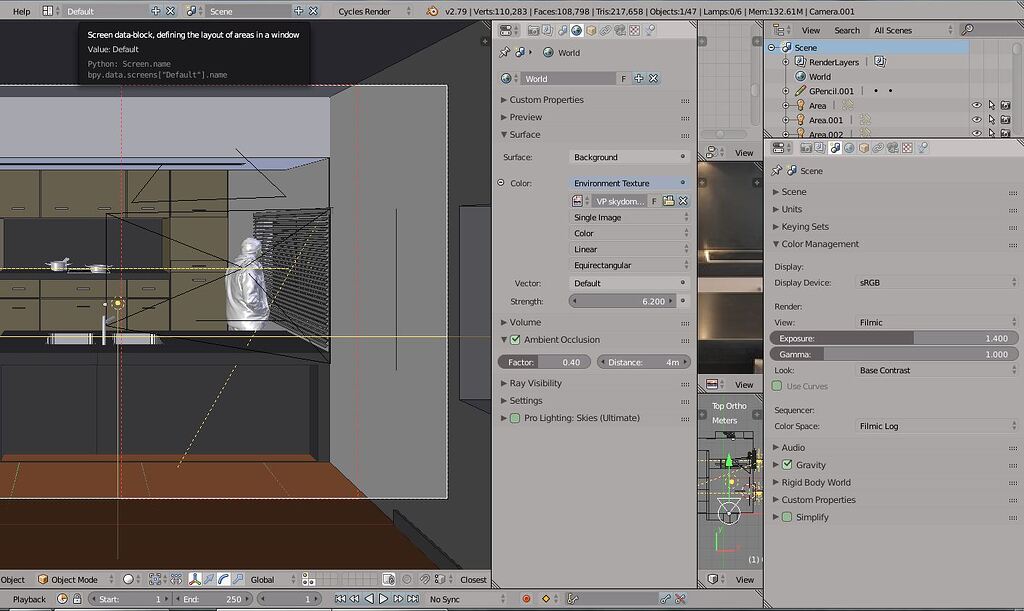Open Playback menu in timeline

pos(29,599)
